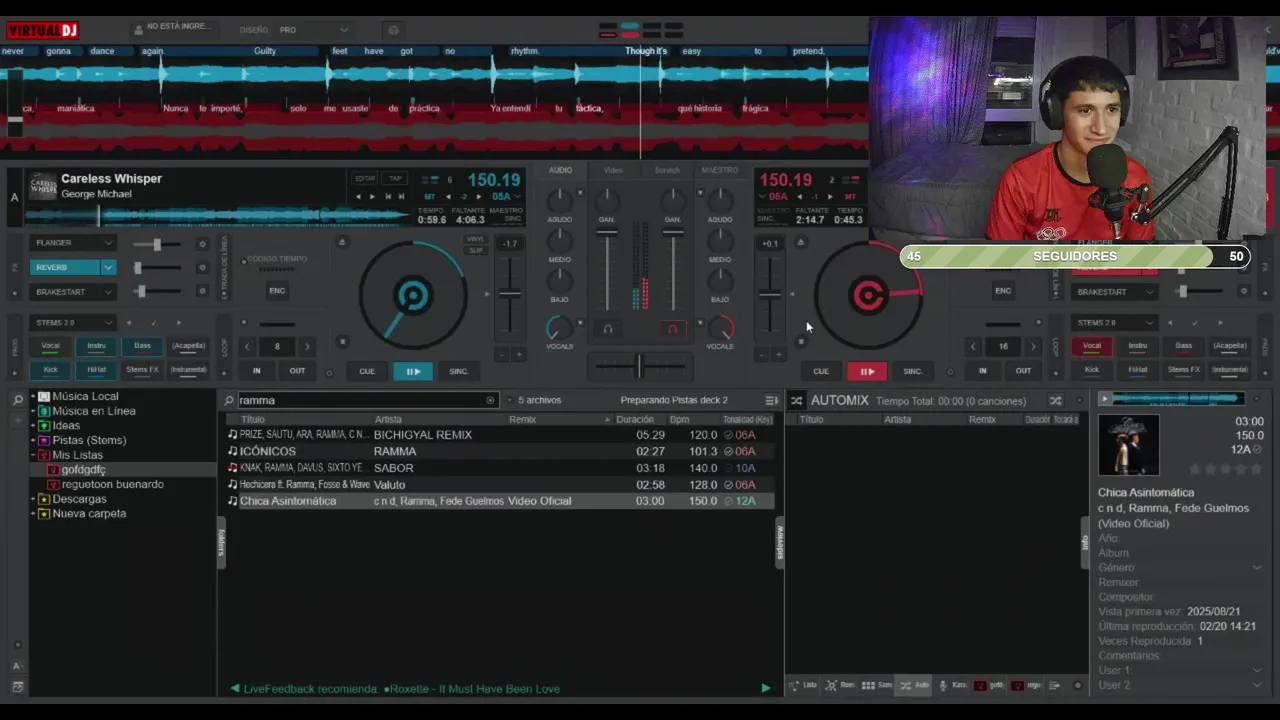Click the mixer crossfader
Screen dimensions: 1280x720
coord(639,367)
